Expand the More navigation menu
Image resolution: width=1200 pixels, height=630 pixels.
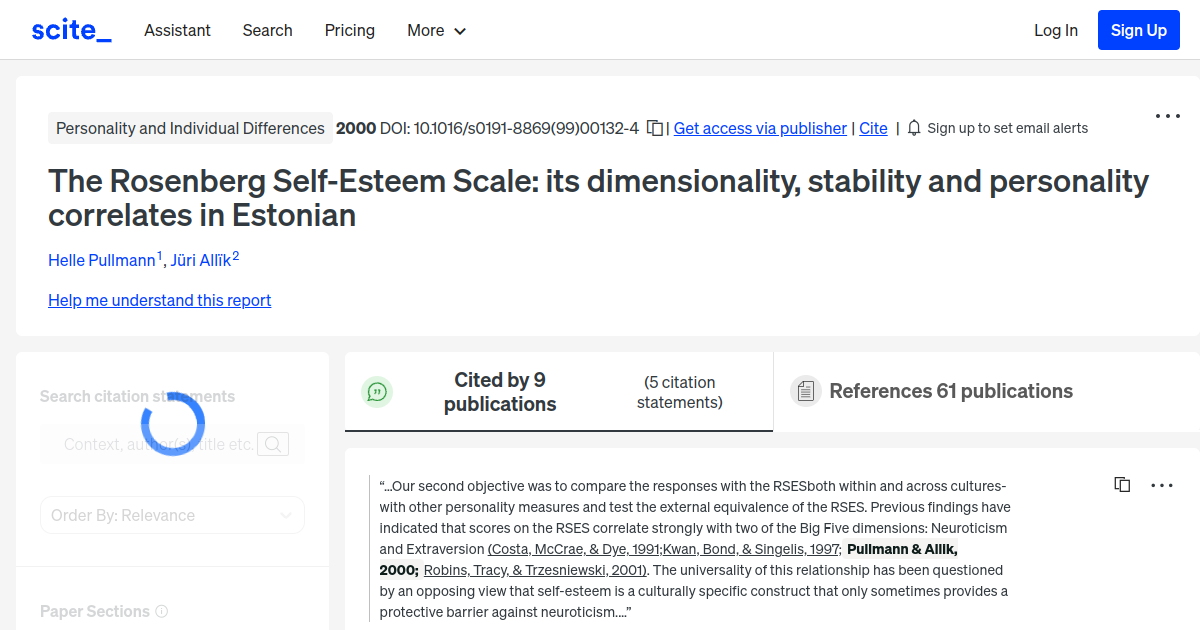(436, 30)
